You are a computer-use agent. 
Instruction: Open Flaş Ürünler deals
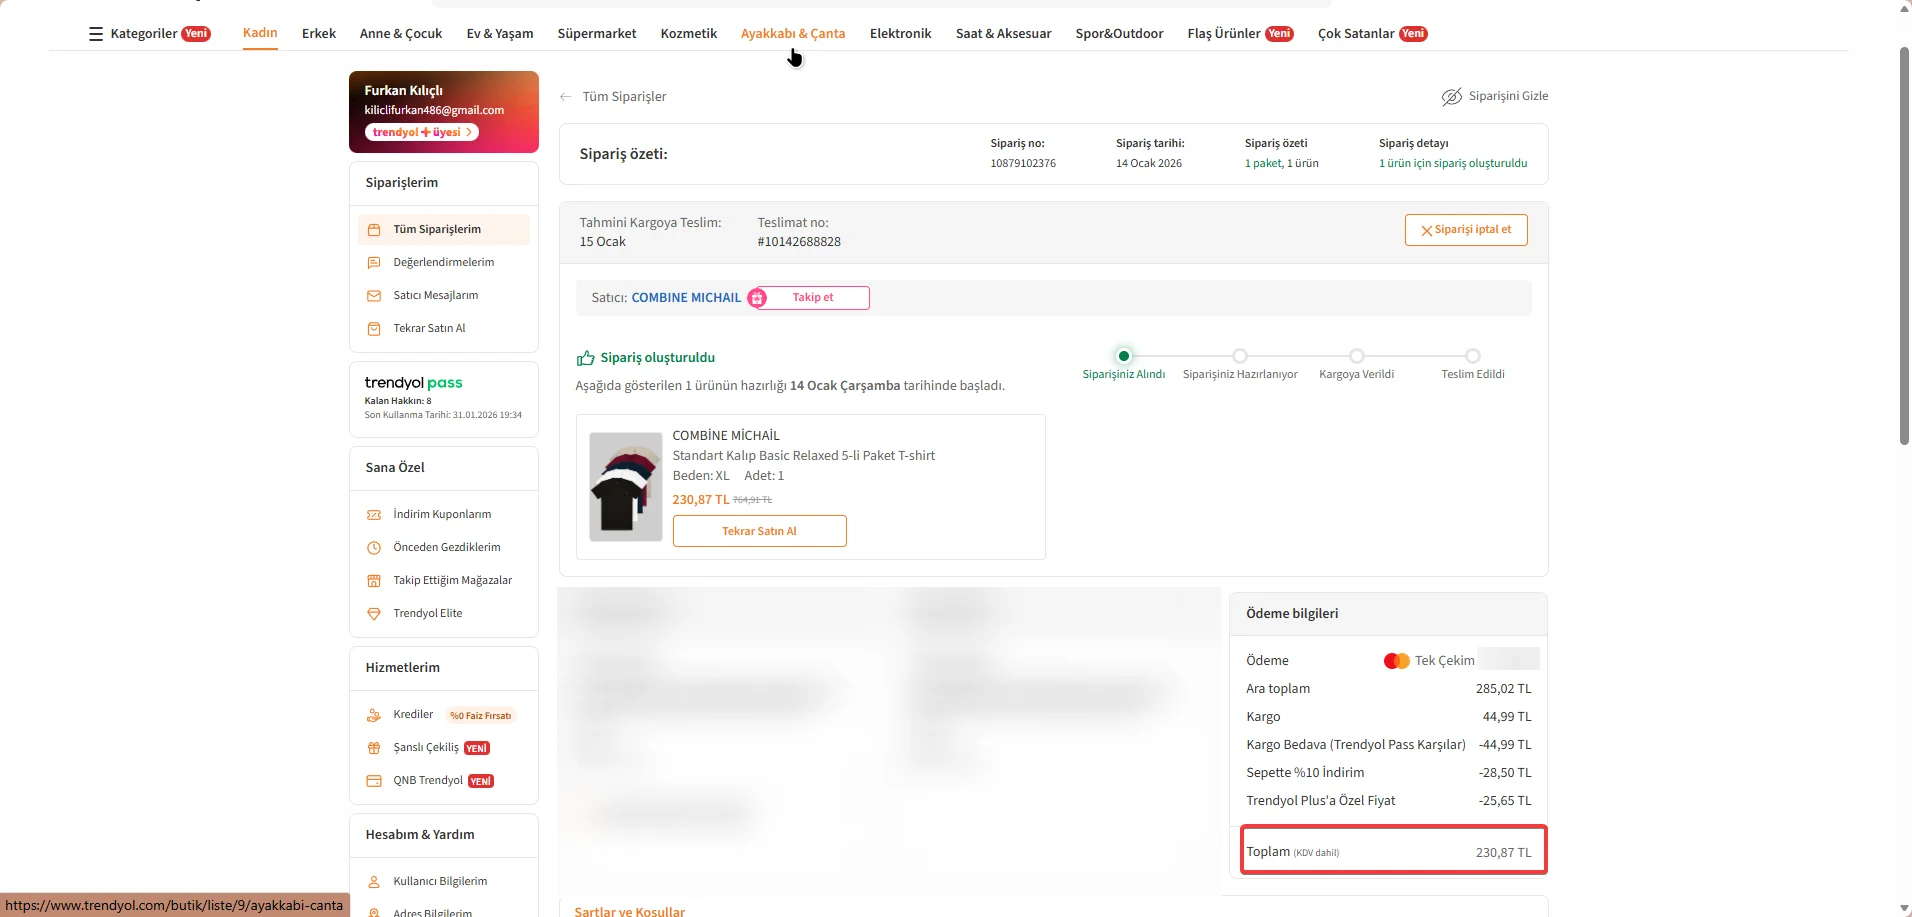click(1240, 34)
